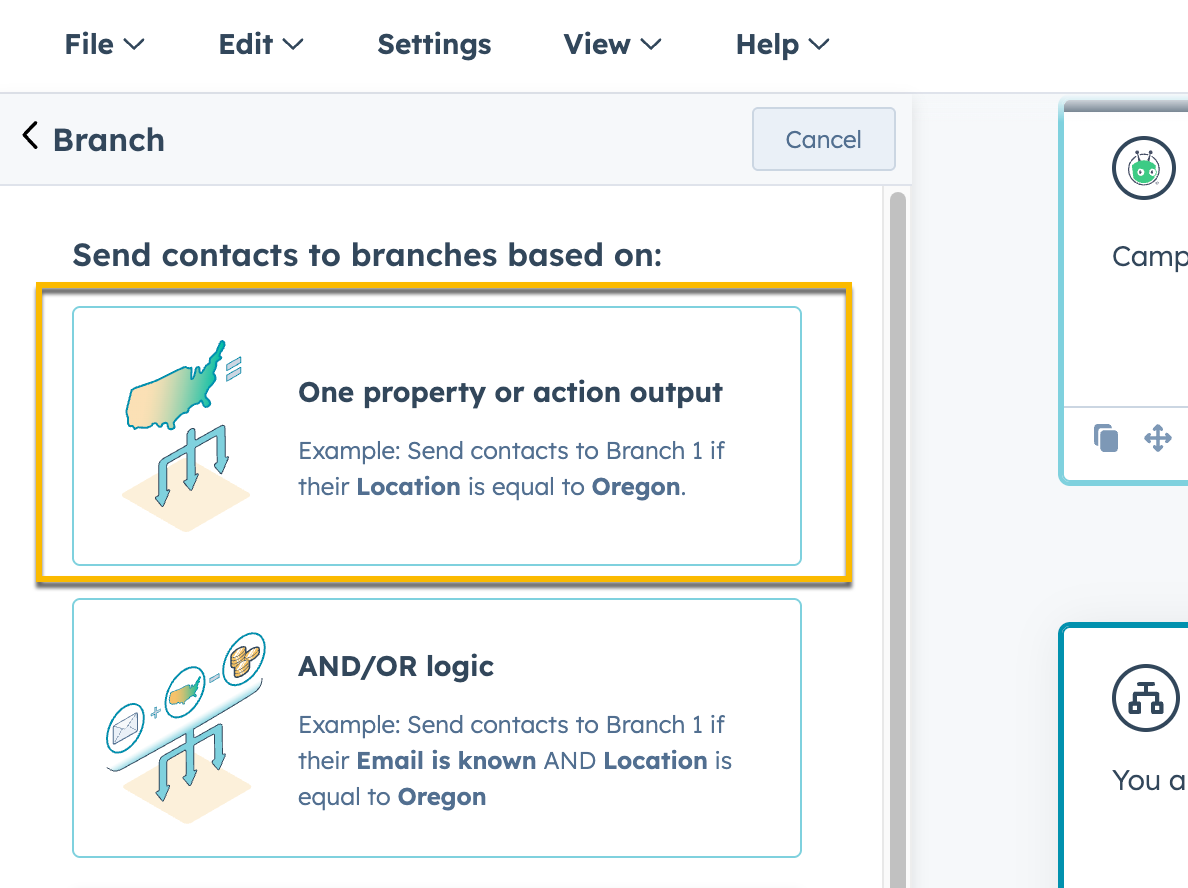Expand the Edit dropdown
The image size is (1188, 888).
(260, 44)
